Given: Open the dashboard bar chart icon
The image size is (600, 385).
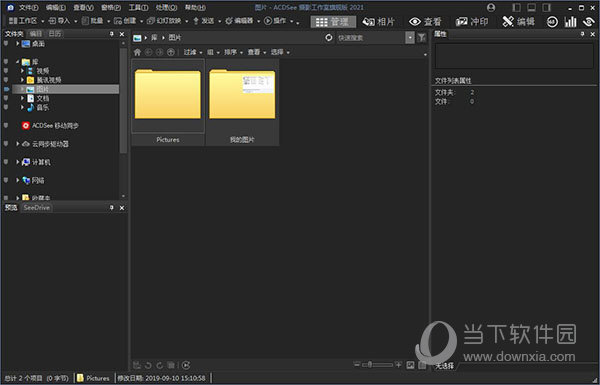Looking at the screenshot, I should [570, 22].
